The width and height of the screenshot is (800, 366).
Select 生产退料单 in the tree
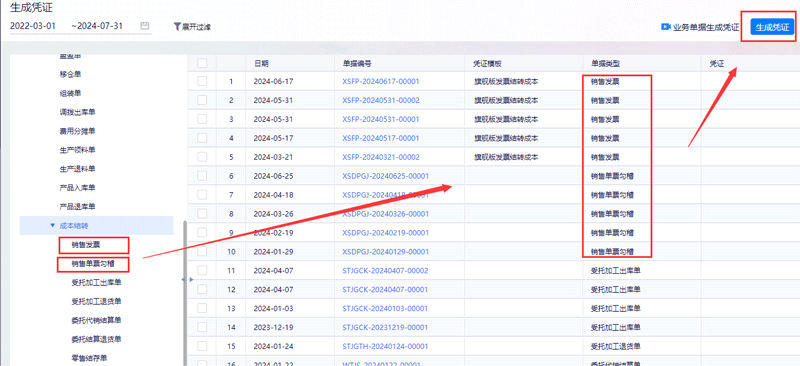[x=78, y=169]
